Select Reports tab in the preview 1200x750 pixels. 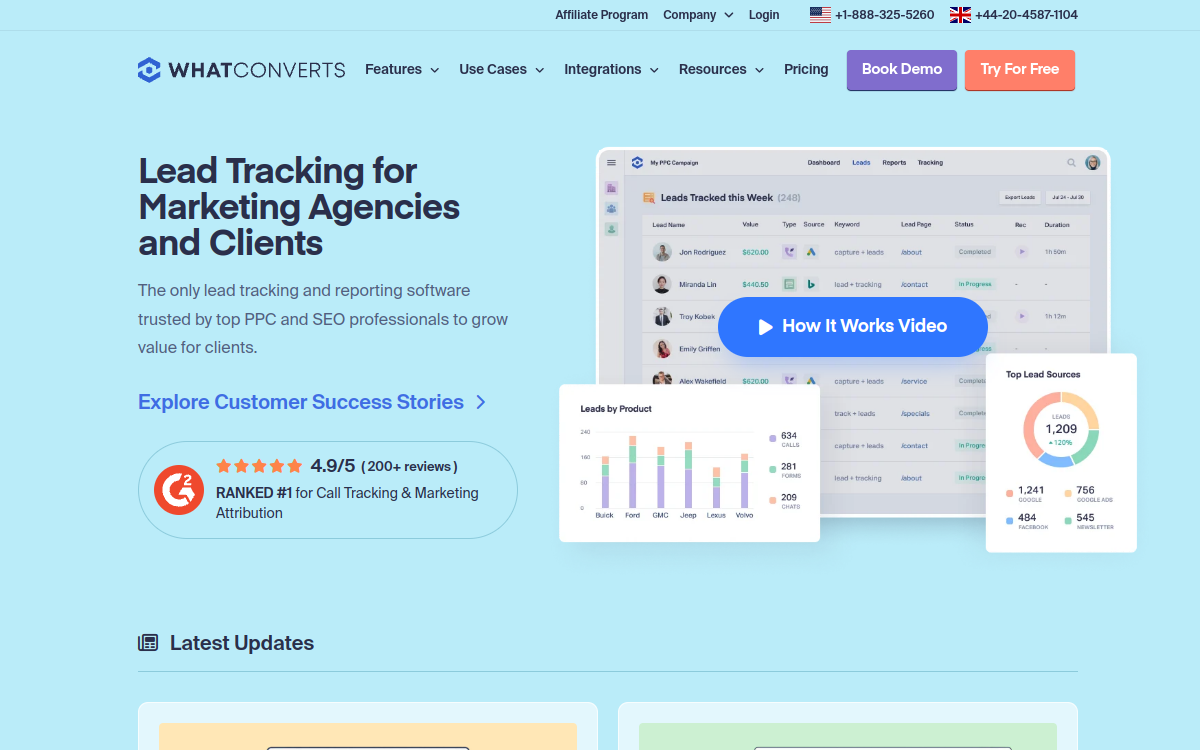point(894,163)
